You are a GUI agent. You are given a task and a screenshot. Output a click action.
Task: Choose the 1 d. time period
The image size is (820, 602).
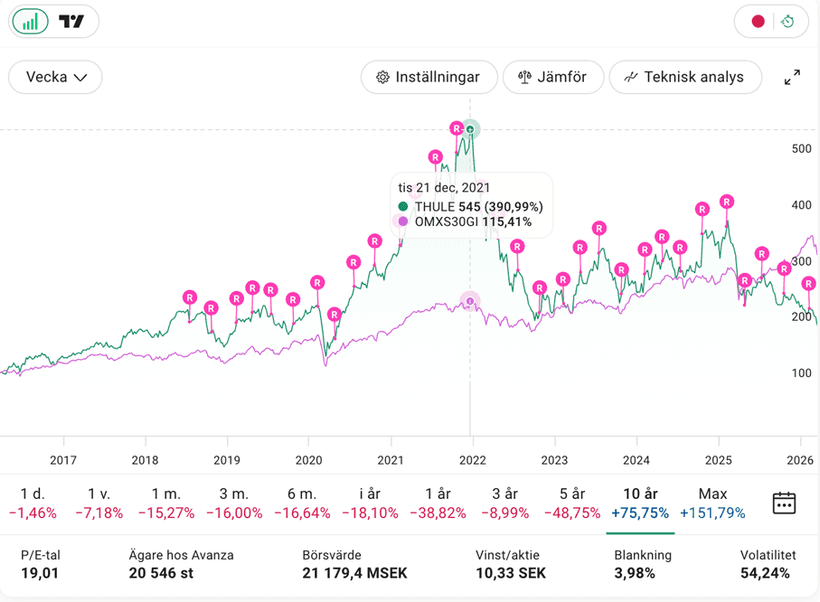33,502
